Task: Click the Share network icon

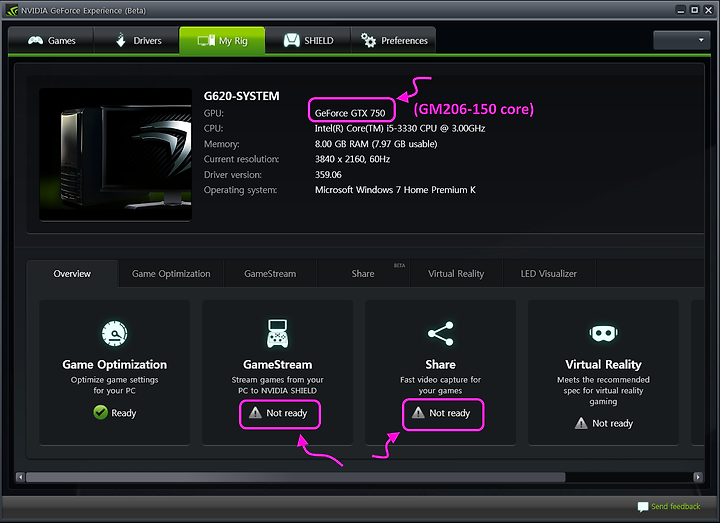Action: tap(440, 333)
